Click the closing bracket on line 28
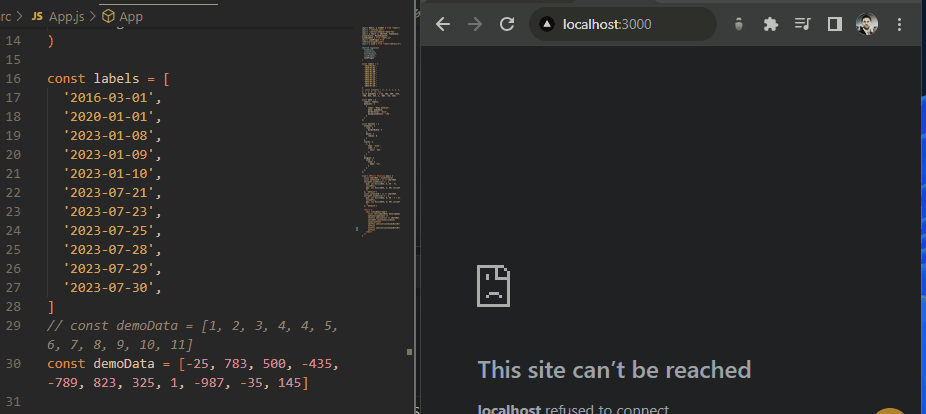This screenshot has height=414, width=926. tap(51, 307)
